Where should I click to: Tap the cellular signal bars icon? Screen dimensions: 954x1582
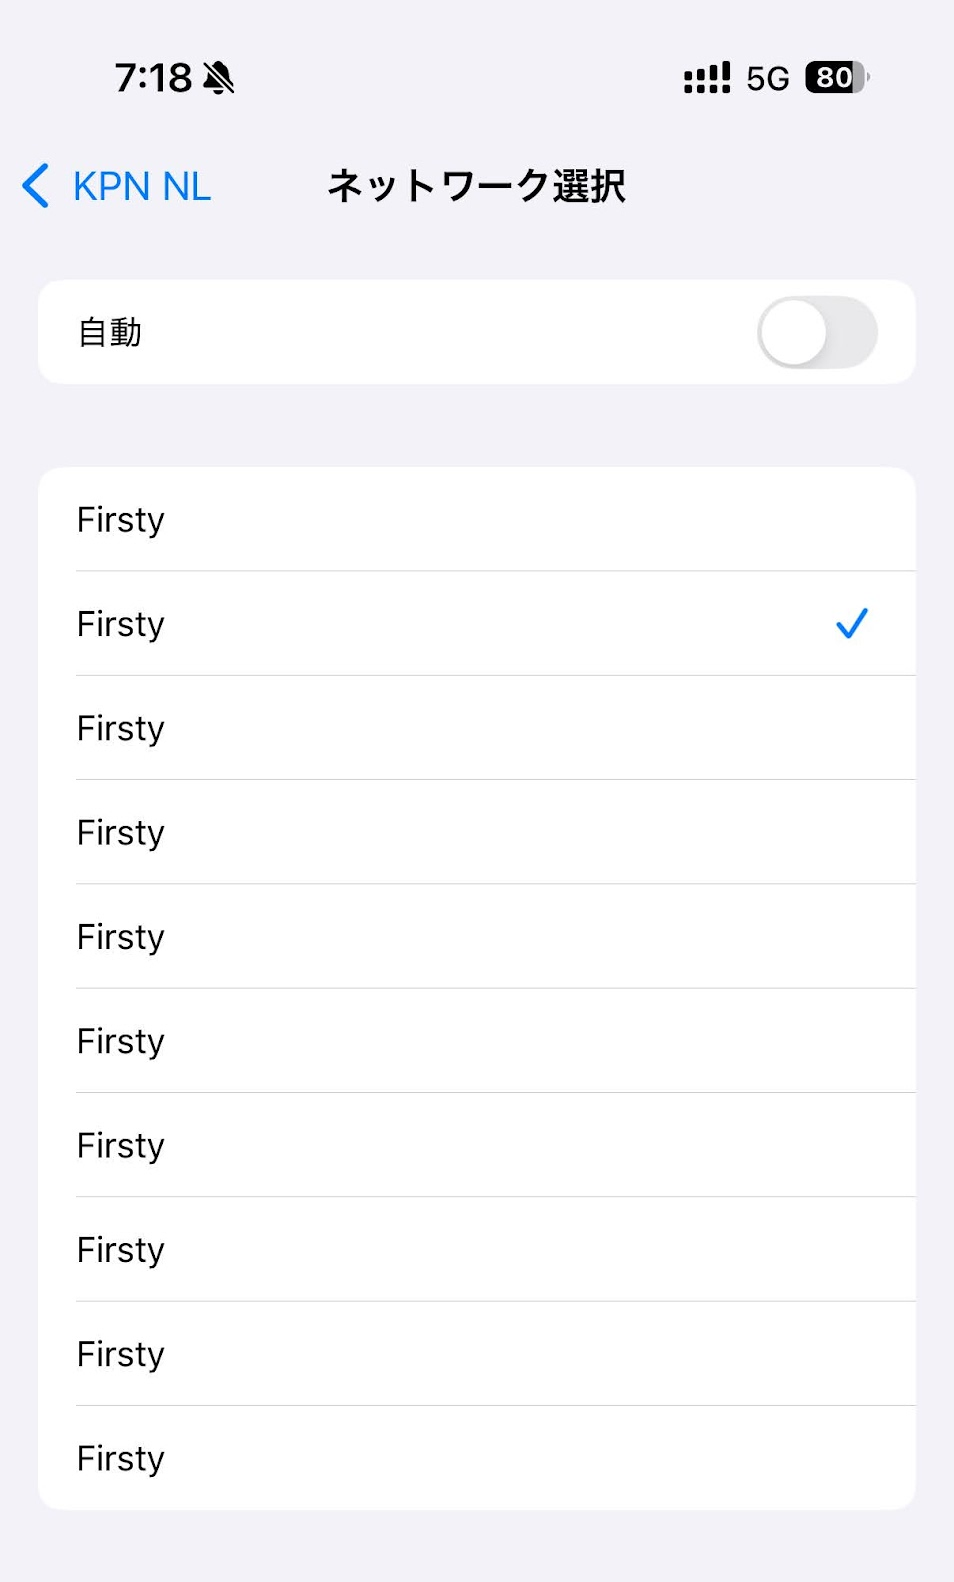click(x=706, y=78)
